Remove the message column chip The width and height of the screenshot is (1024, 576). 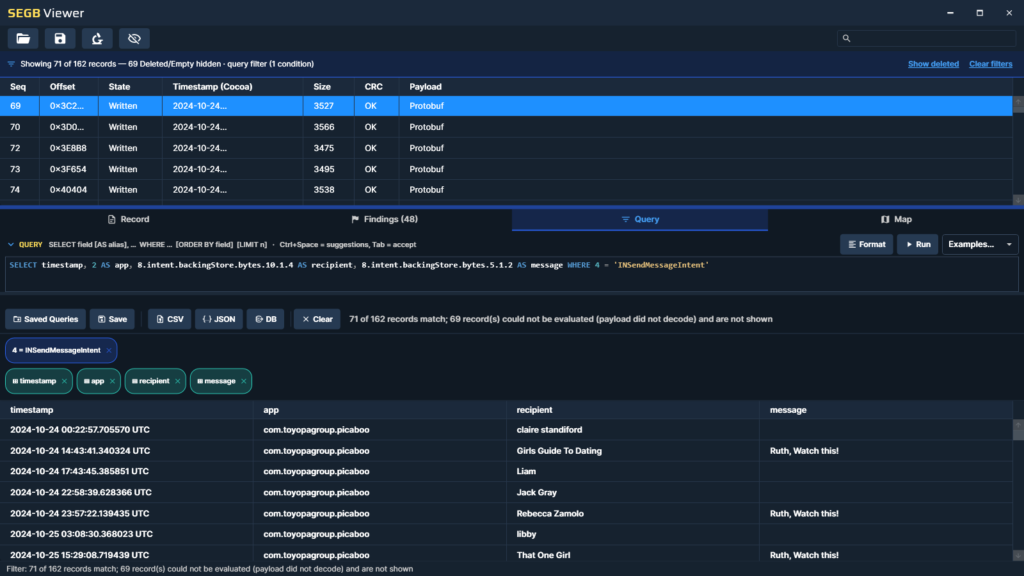point(244,381)
